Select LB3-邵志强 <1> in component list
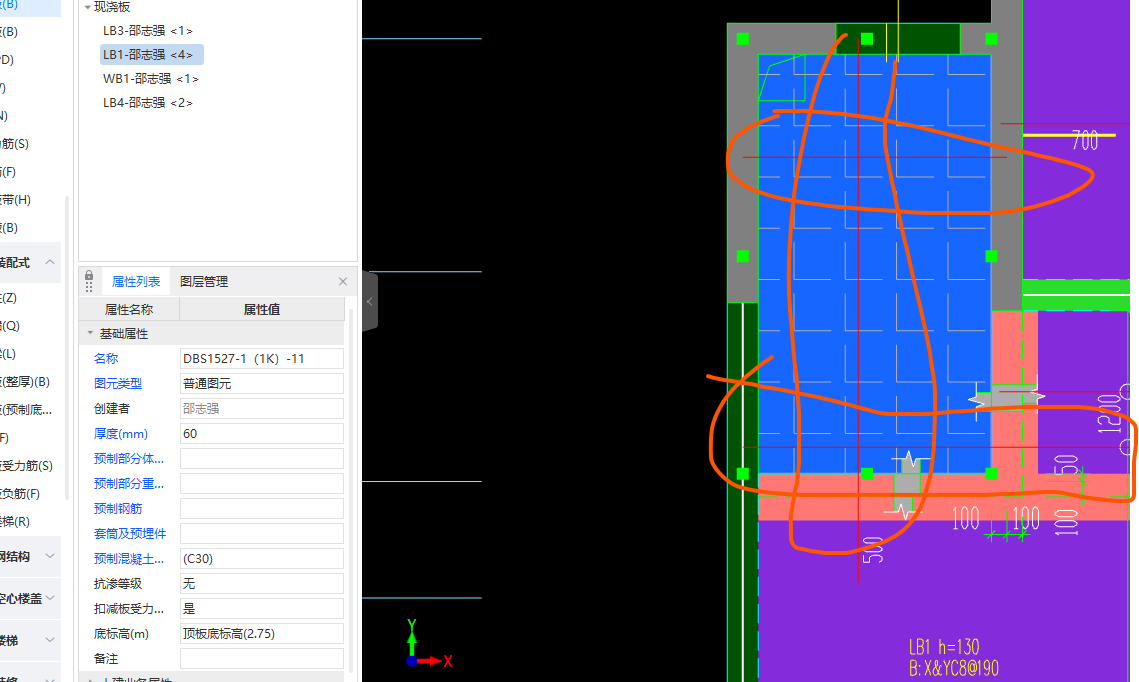Screen dimensions: 1139x682 point(147,31)
